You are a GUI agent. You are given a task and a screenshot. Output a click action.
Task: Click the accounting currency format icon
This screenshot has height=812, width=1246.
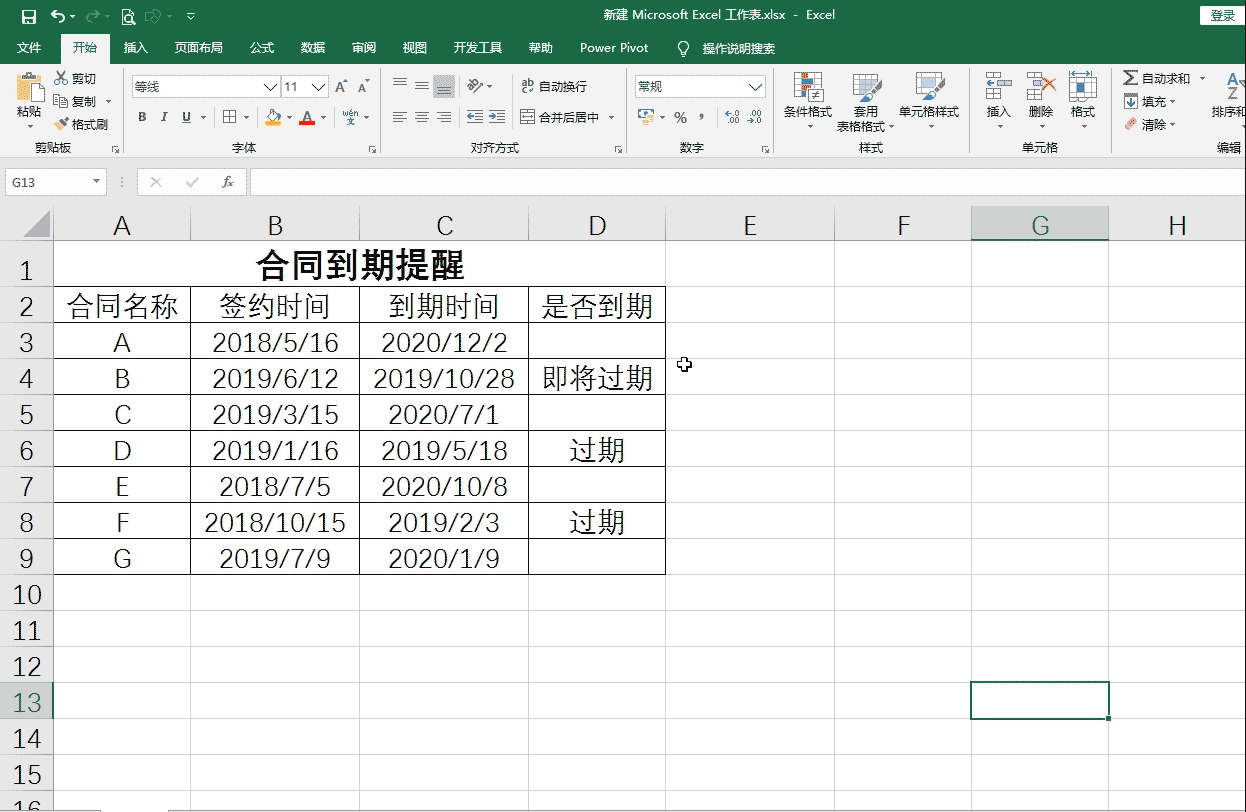pyautogui.click(x=646, y=117)
